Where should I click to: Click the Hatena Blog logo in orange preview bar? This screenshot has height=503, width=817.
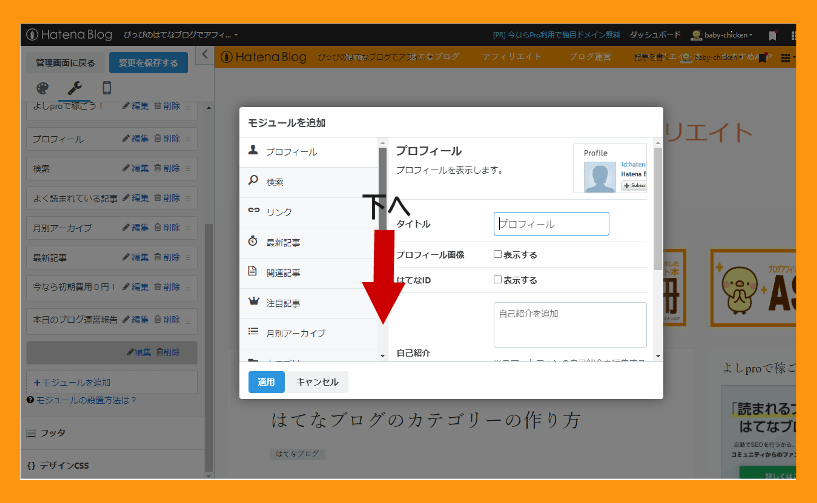point(264,57)
